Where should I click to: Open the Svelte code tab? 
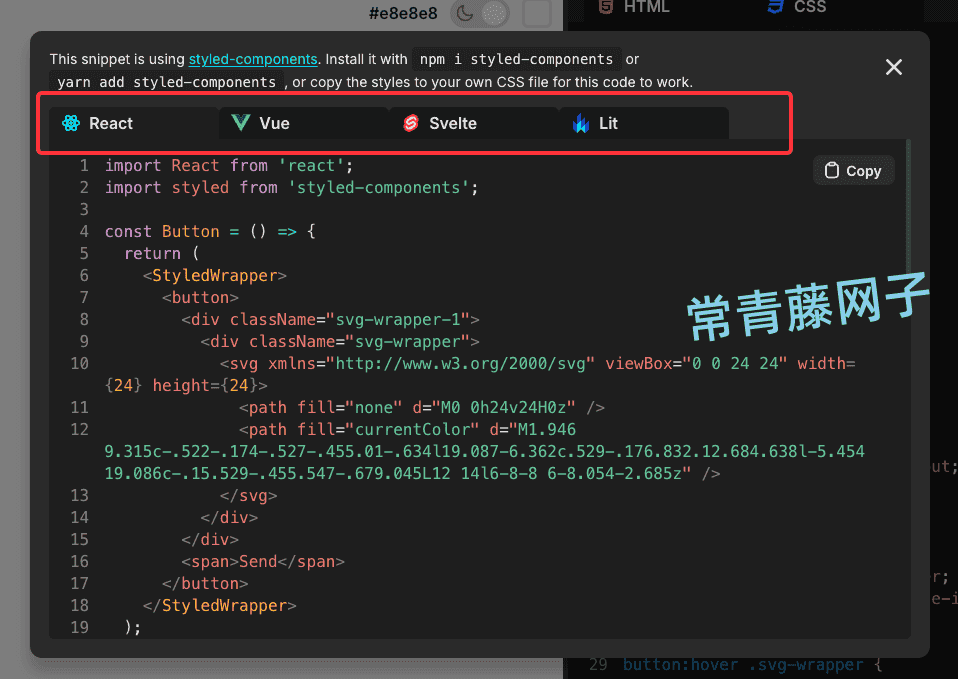click(474, 123)
